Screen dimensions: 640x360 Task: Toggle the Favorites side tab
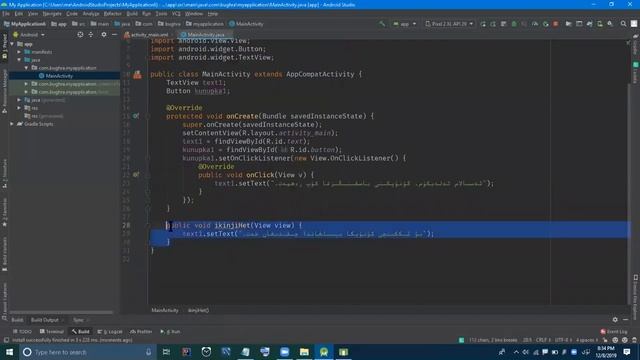pyautogui.click(x=4, y=212)
